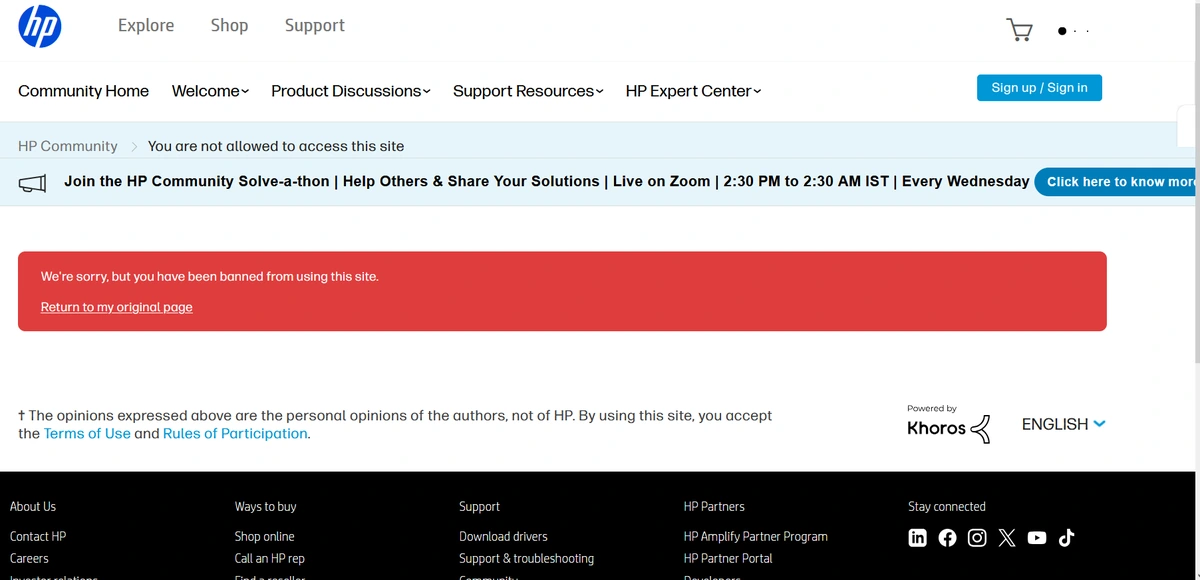Screen dimensions: 1200x580
Task: Open HP's Instagram page icon
Action: tap(977, 538)
